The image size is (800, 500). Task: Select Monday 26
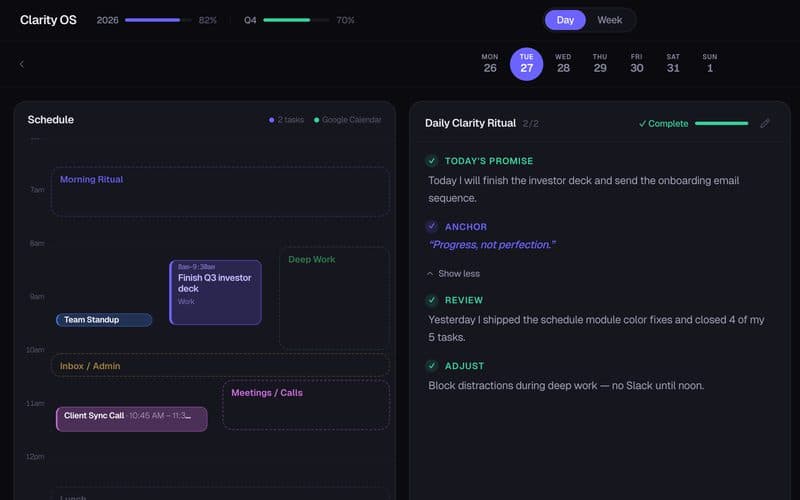[x=490, y=63]
